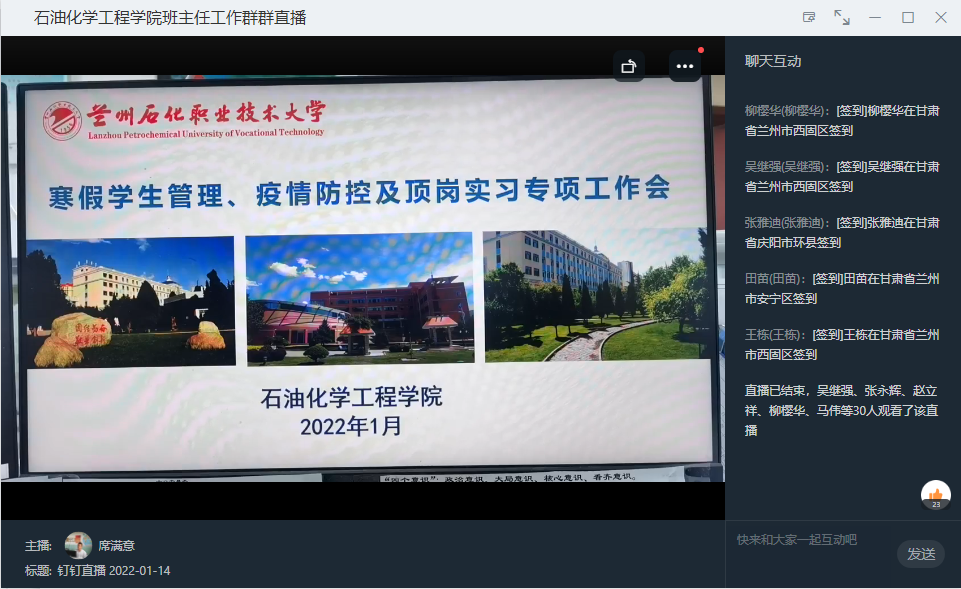Click host 席满意's avatar
Viewport: 961px width, 589px height.
click(x=78, y=545)
